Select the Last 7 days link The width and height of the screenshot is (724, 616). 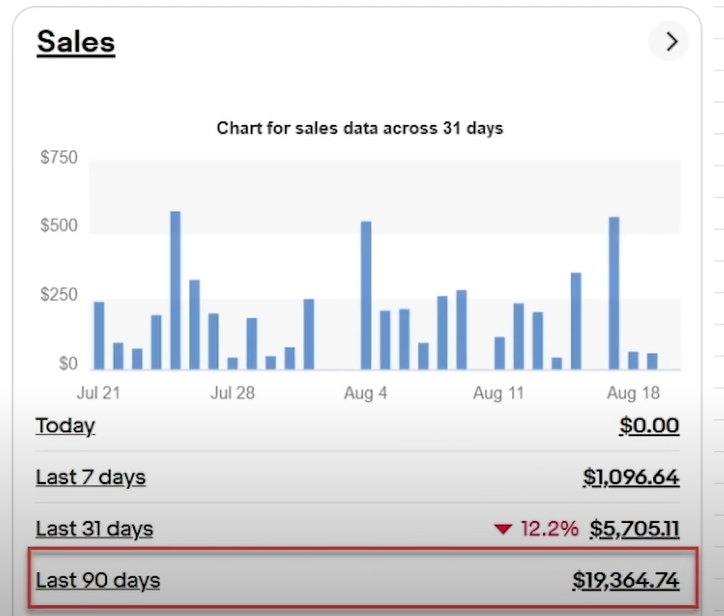click(90, 478)
